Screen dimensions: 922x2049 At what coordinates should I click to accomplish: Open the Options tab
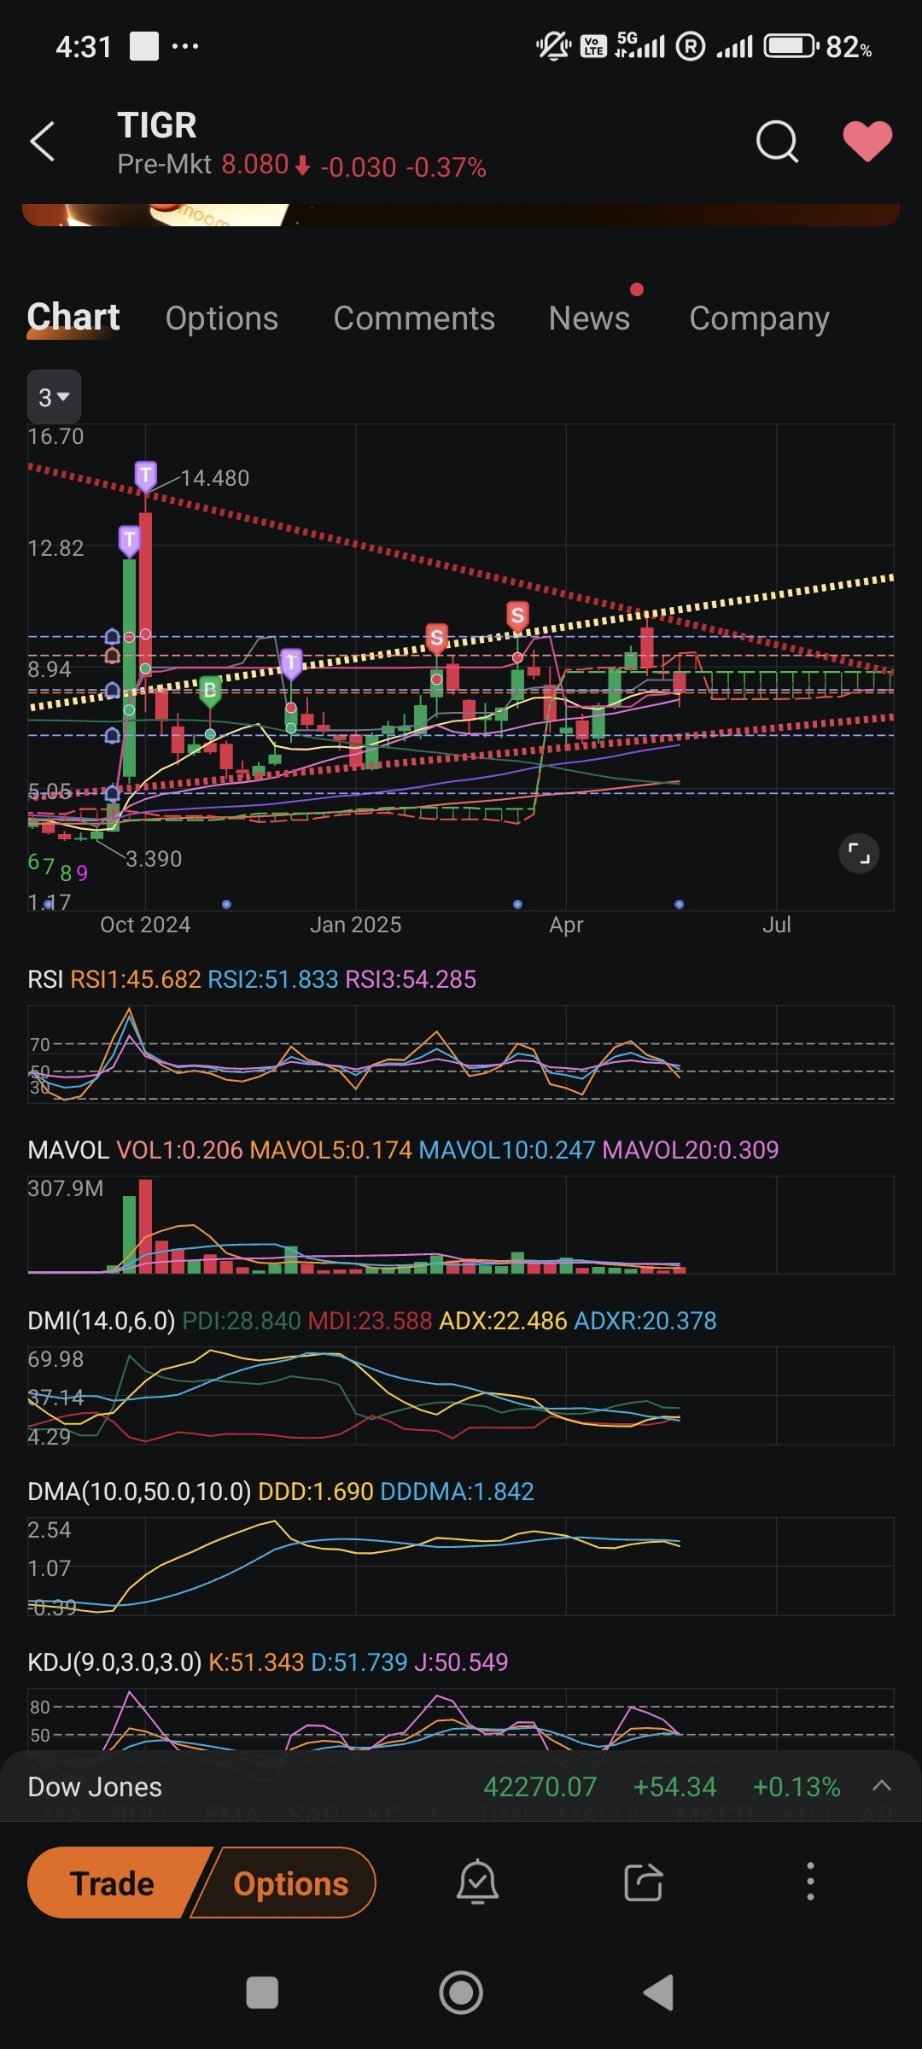tap(222, 318)
